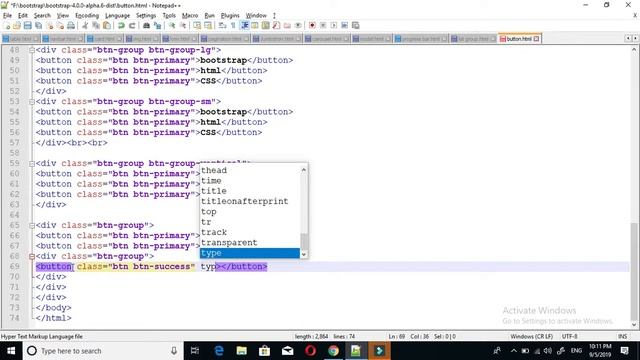
Task: Open the File menu
Action: (x=7, y=16)
